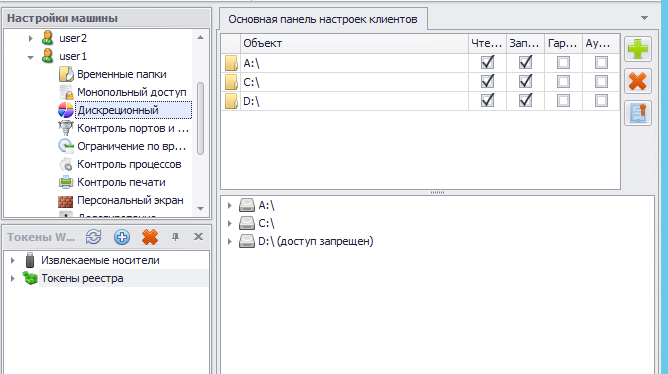The width and height of the screenshot is (668, 374).
Task: Close the tokens panel
Action: [199, 236]
